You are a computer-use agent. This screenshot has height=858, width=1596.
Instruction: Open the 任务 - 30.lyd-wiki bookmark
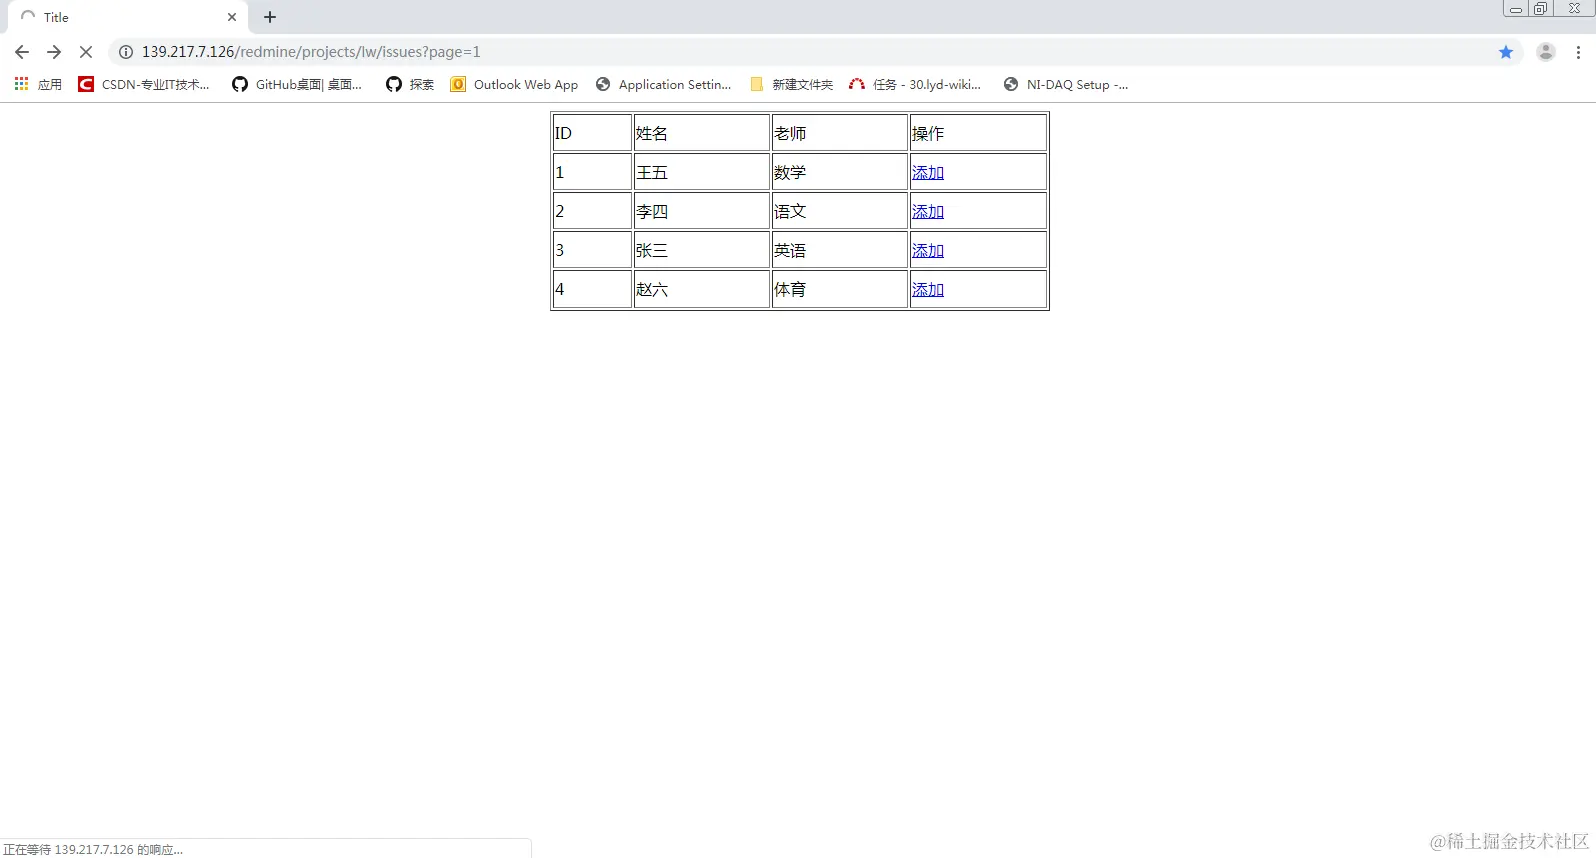coord(915,85)
